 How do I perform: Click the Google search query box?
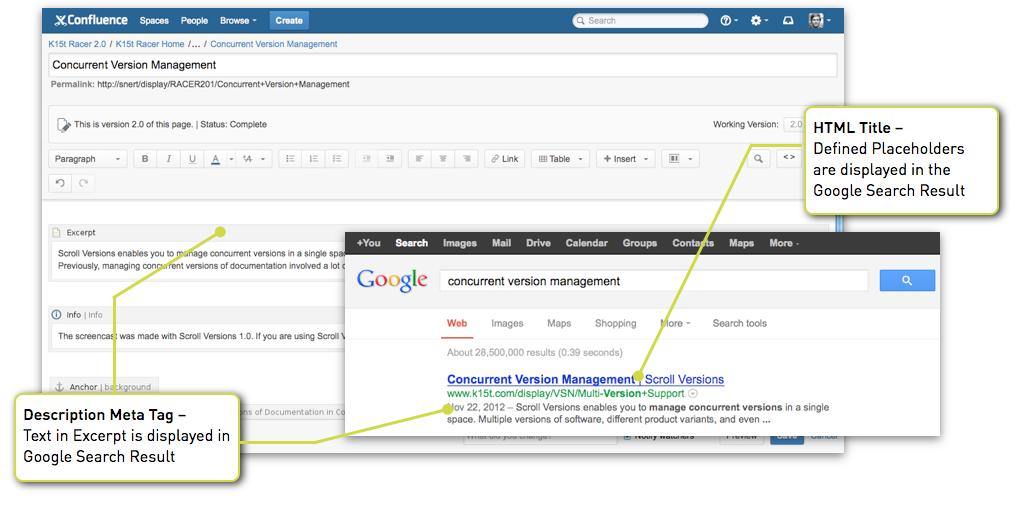click(x=654, y=281)
